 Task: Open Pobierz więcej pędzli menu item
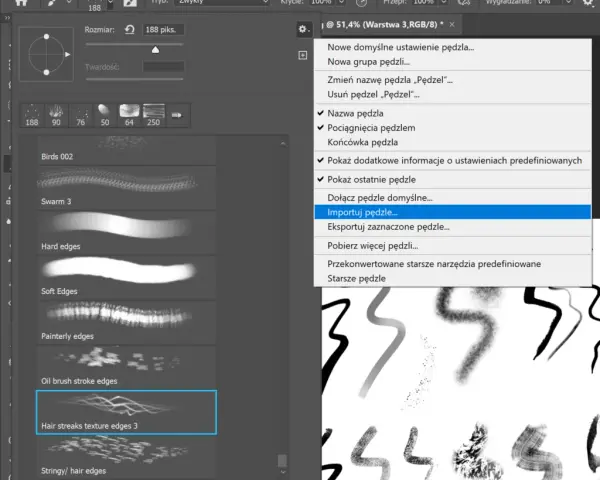[x=453, y=246]
